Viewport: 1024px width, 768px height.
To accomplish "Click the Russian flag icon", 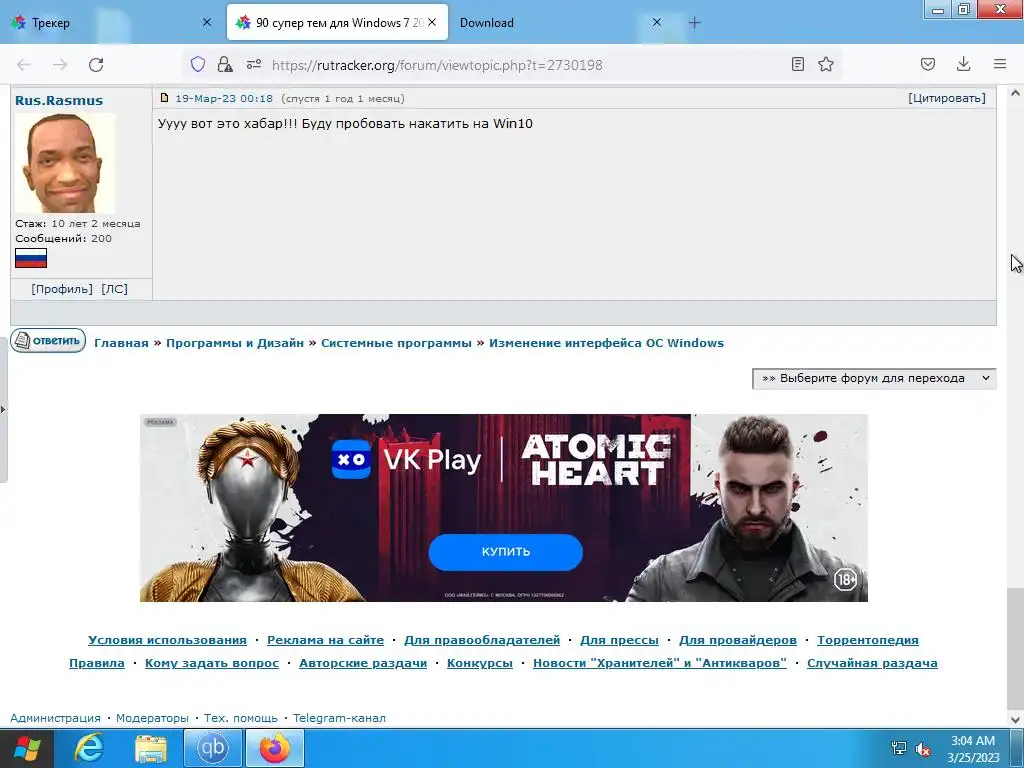I will tap(31, 258).
